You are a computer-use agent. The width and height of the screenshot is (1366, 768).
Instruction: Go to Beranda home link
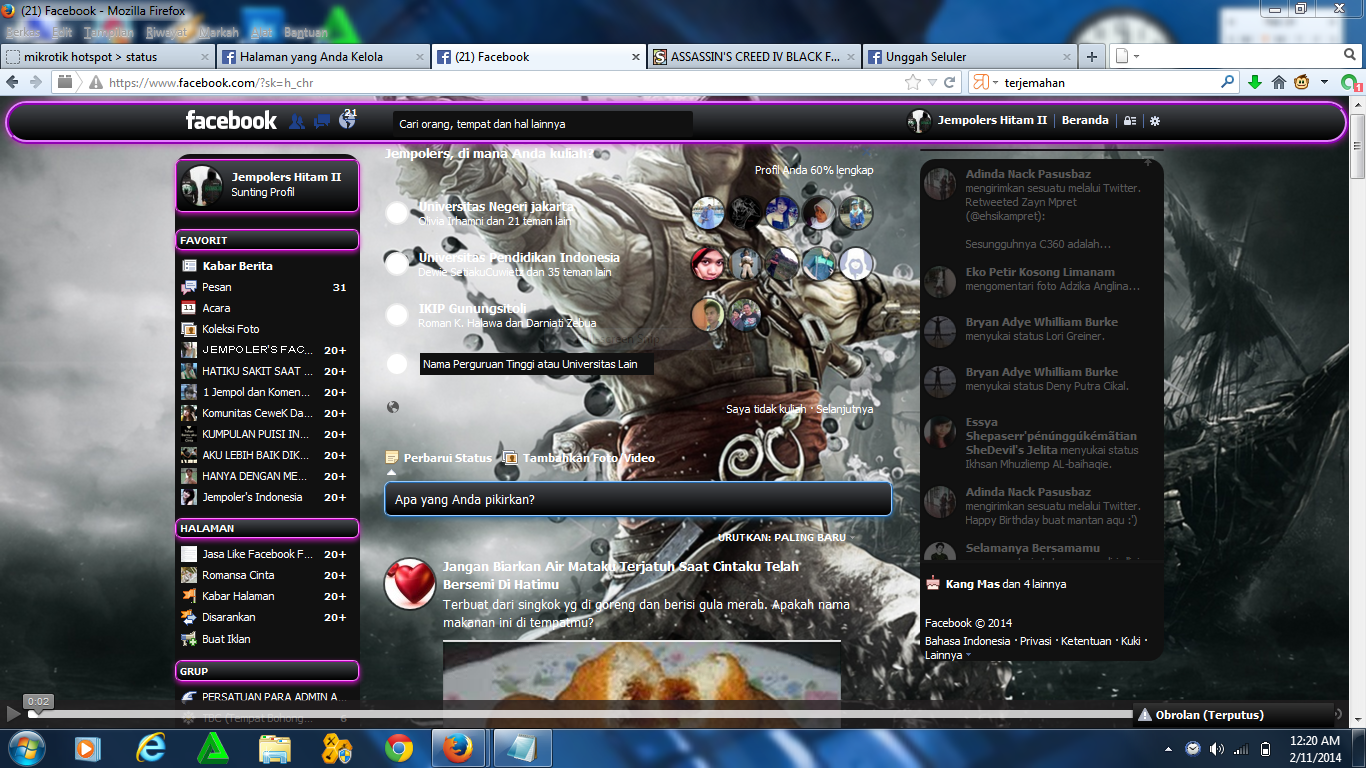coord(1085,120)
